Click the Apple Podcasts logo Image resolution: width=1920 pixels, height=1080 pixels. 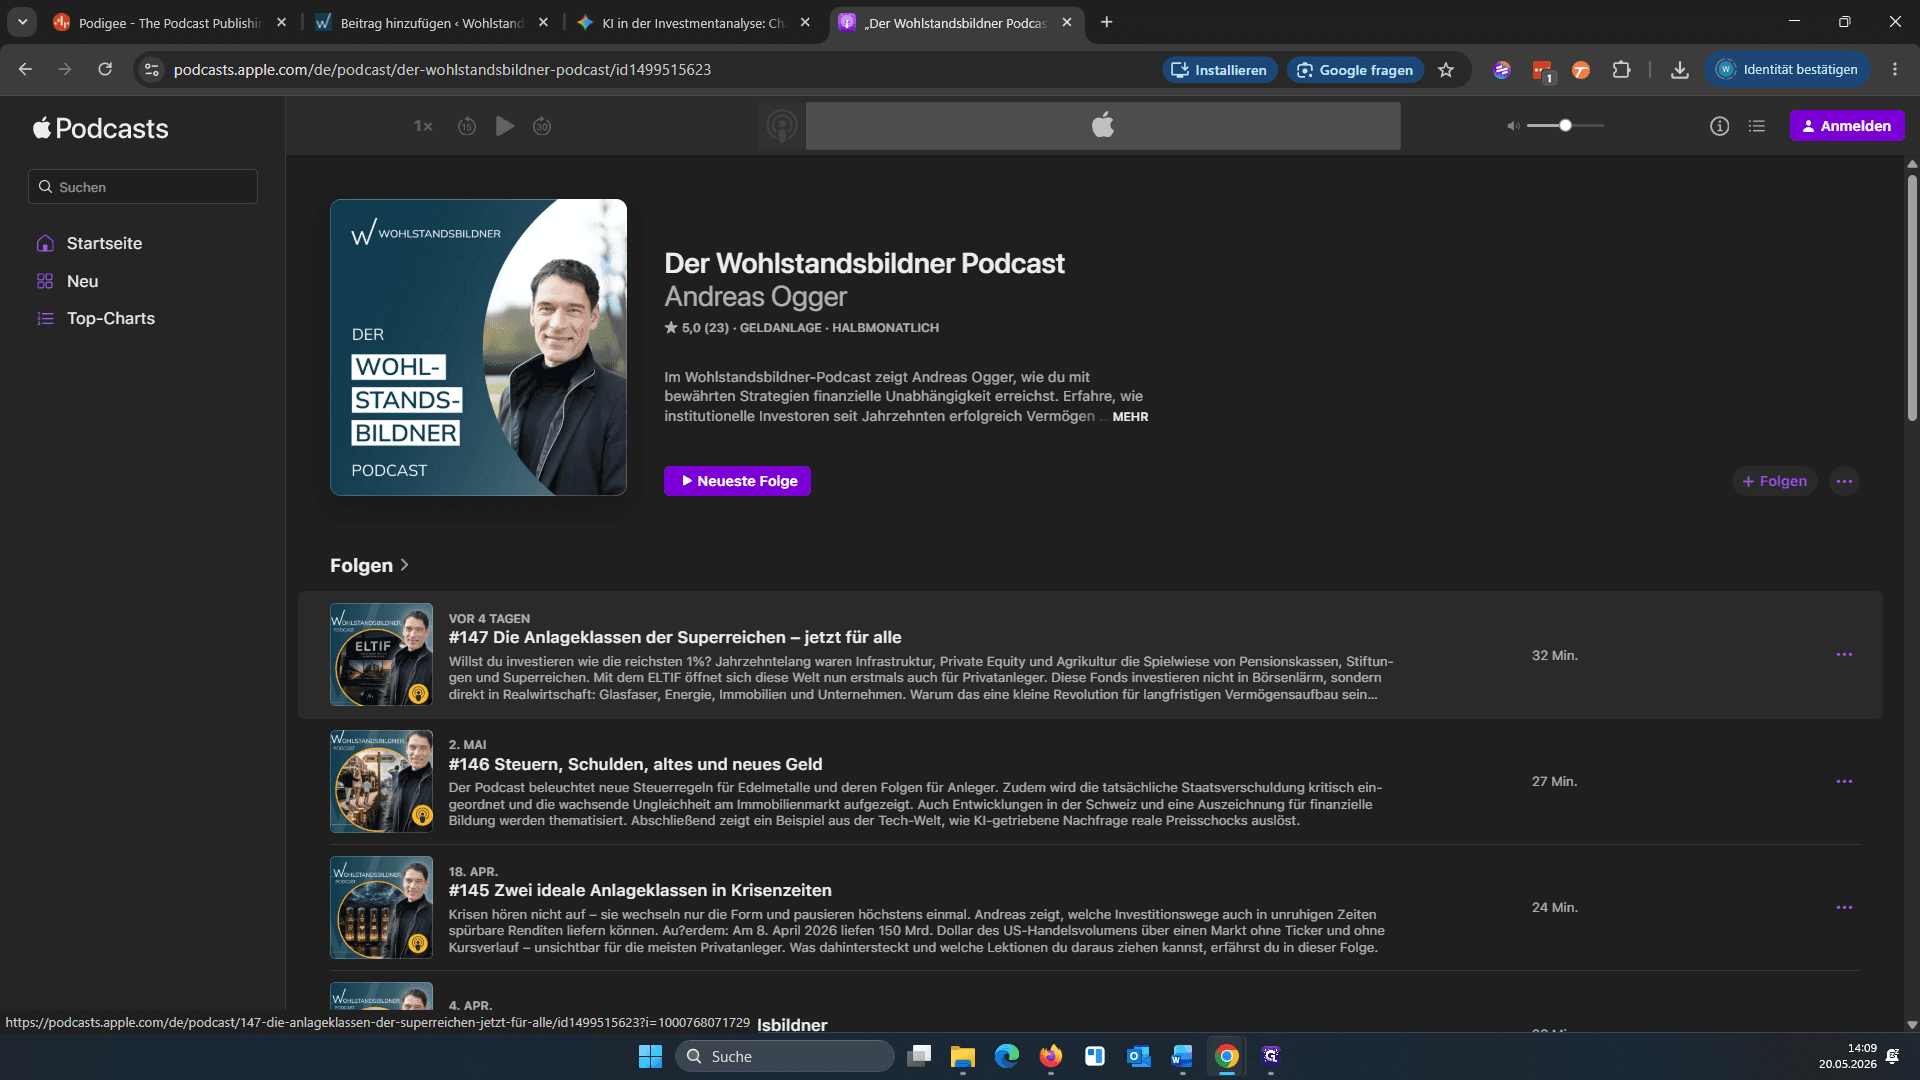[x=100, y=128]
